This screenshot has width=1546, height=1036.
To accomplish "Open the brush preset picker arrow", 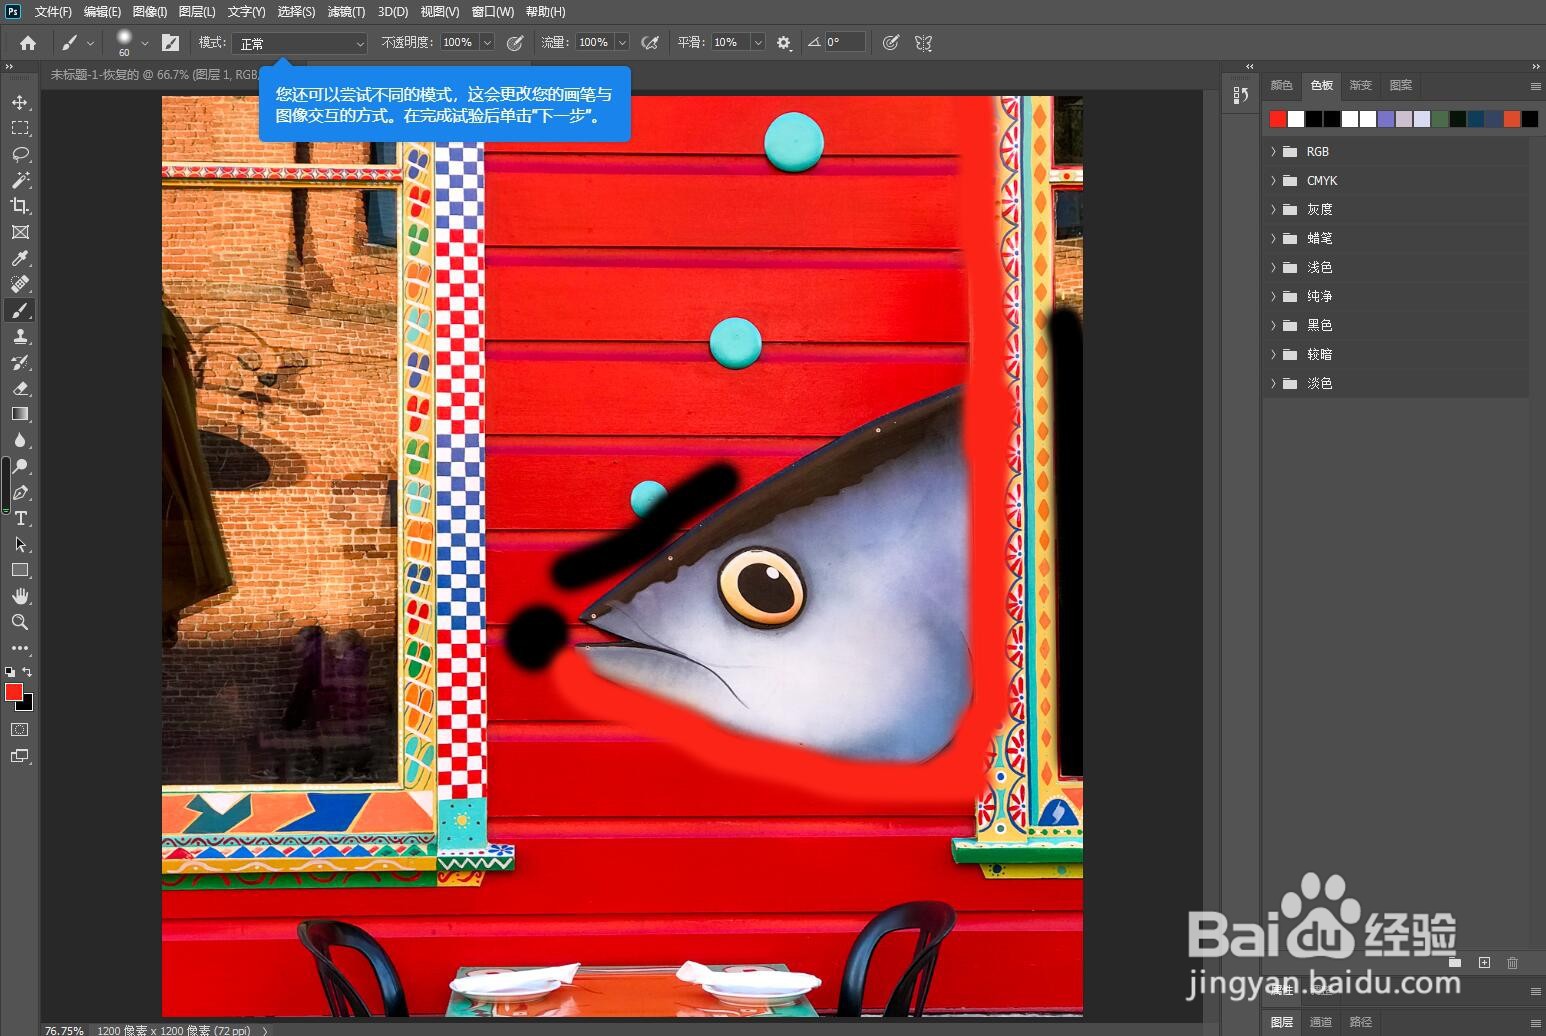I will click(x=145, y=43).
